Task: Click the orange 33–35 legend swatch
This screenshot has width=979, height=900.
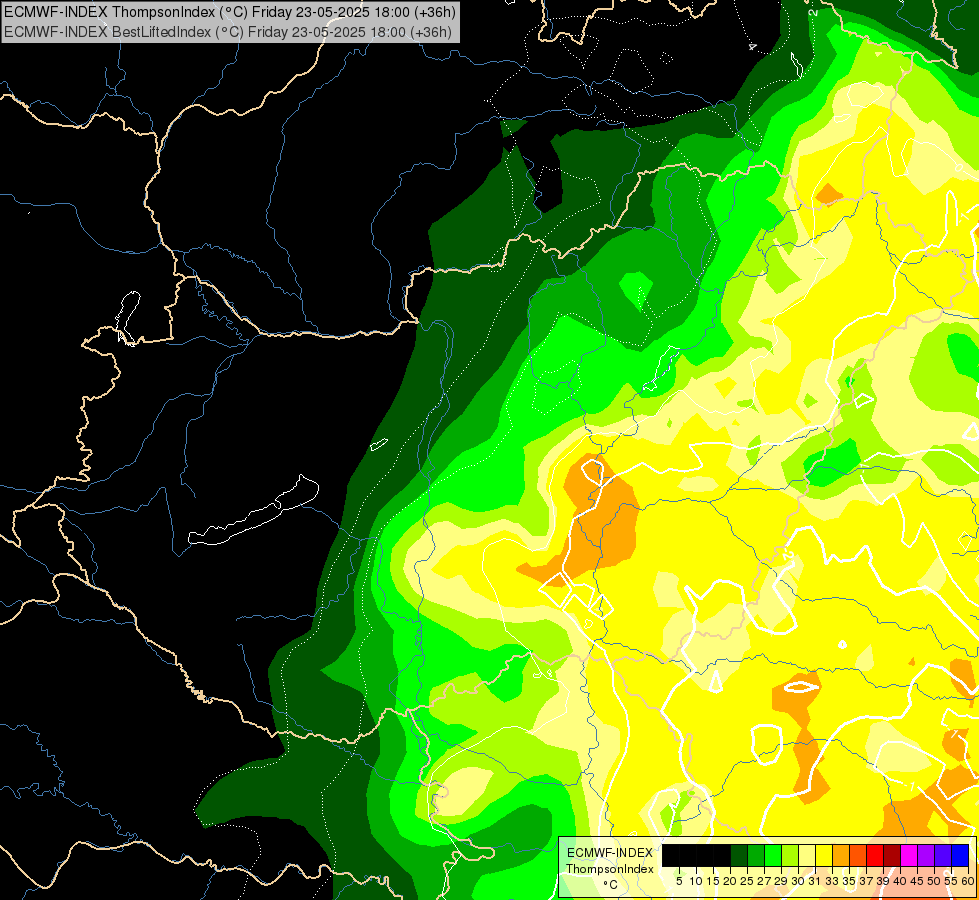Action: point(841,855)
